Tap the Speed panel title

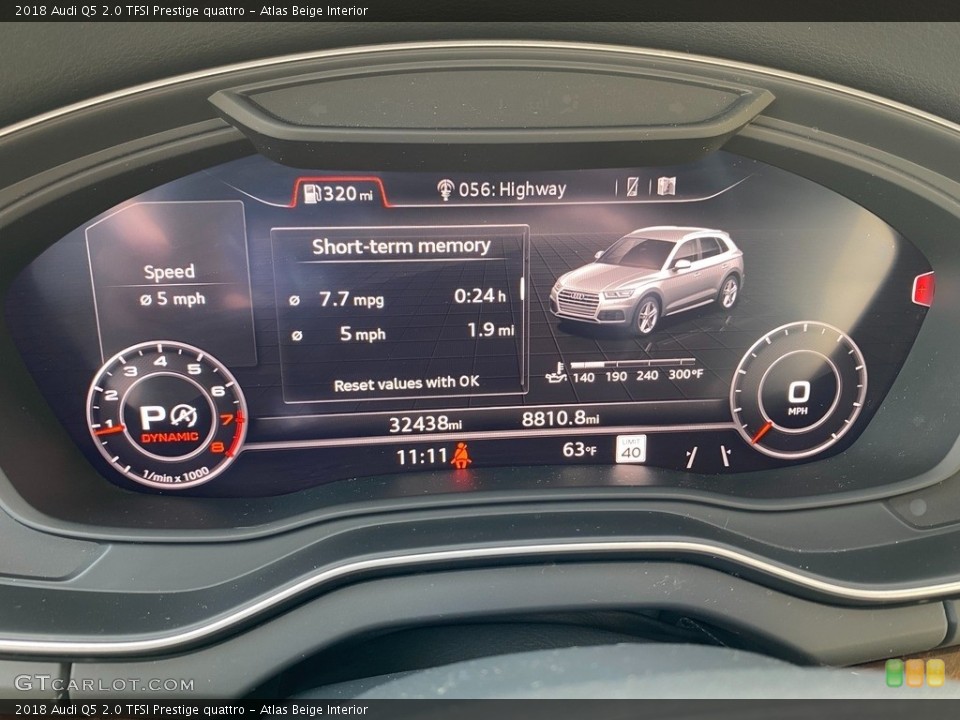pyautogui.click(x=169, y=272)
